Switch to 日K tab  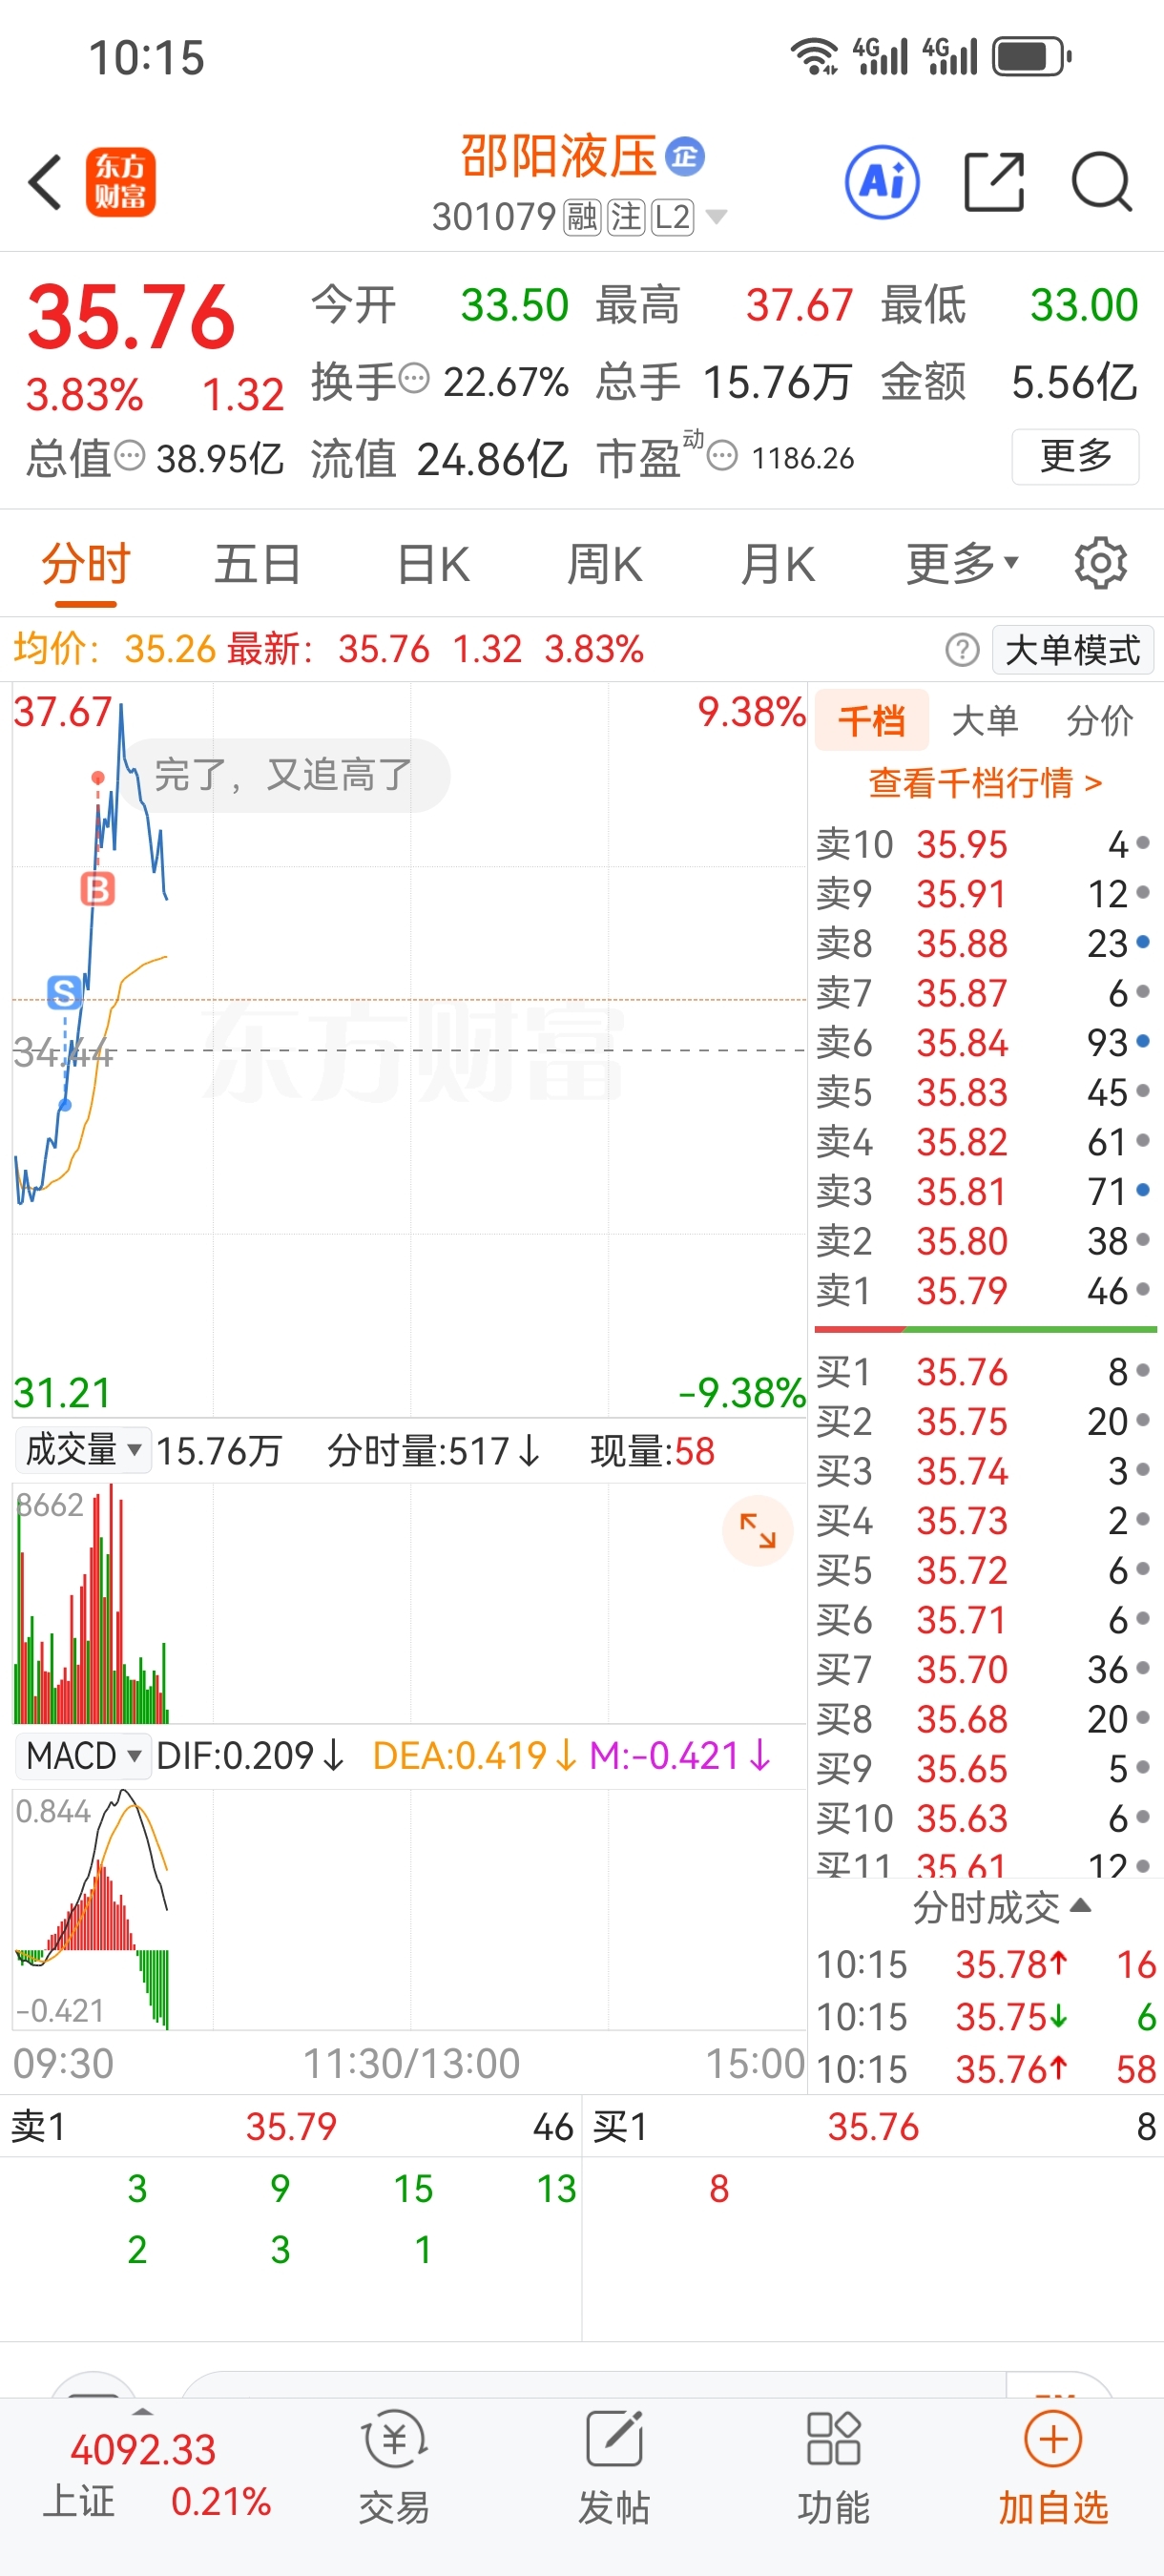coord(432,564)
